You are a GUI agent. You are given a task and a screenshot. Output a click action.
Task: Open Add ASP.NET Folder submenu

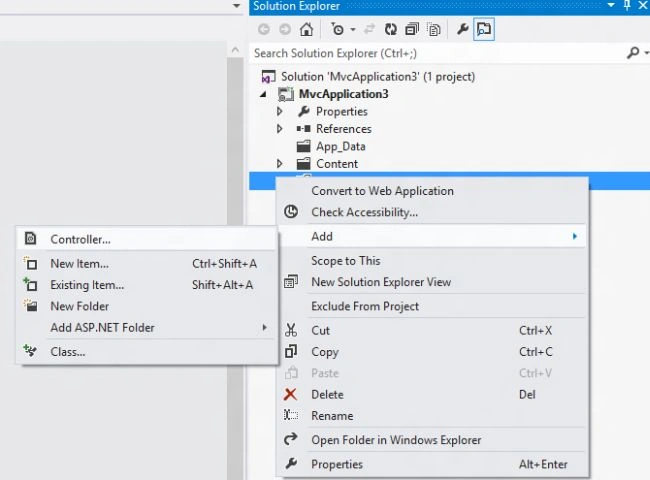click(x=146, y=327)
